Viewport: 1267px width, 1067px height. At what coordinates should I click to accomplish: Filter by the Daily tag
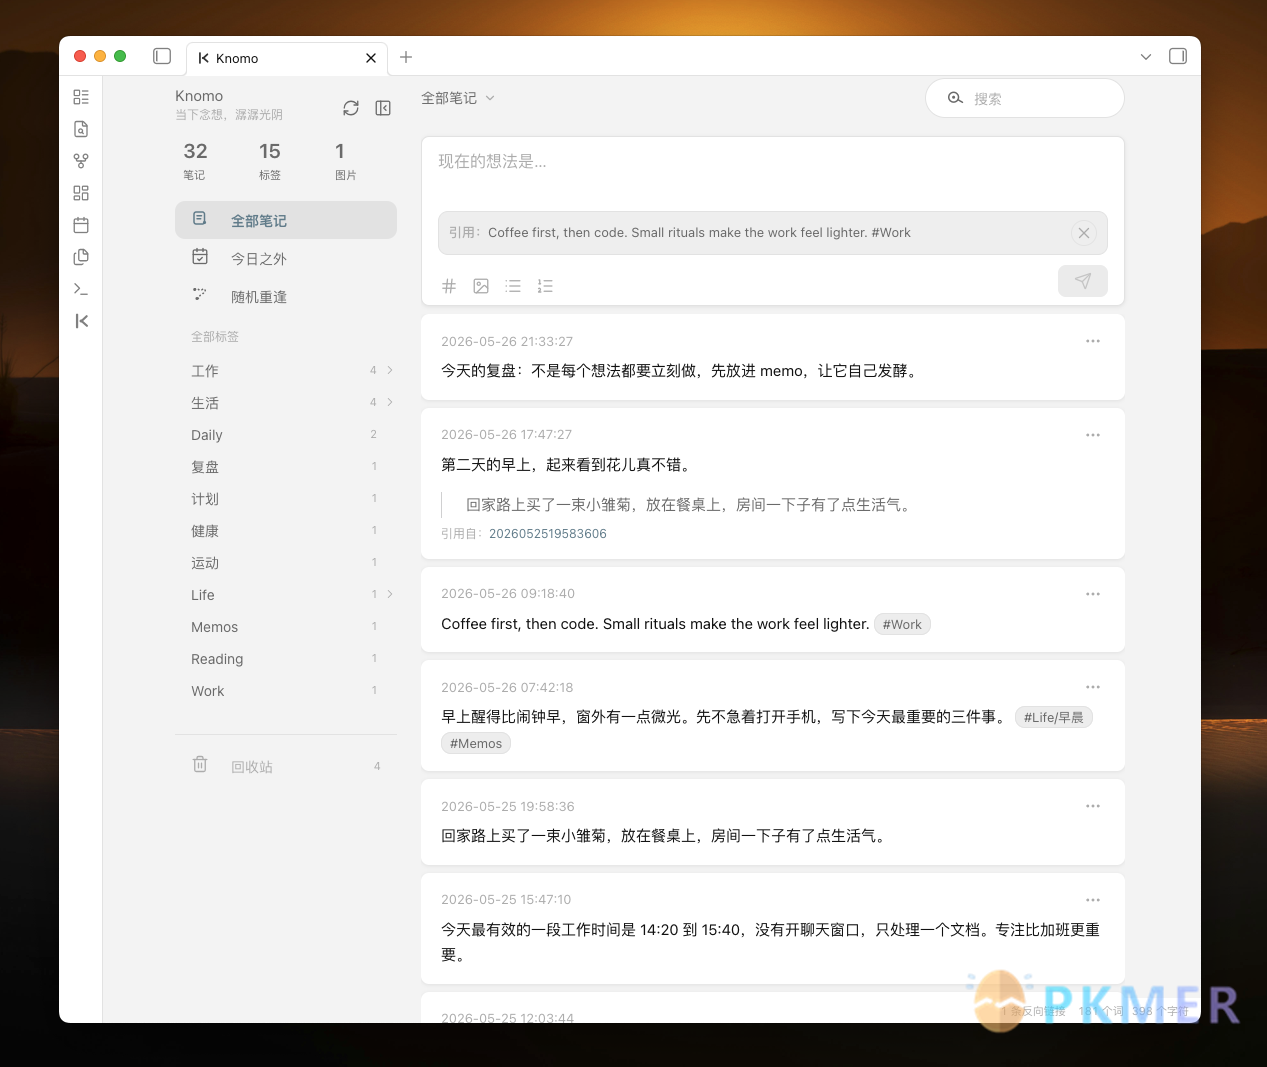207,435
